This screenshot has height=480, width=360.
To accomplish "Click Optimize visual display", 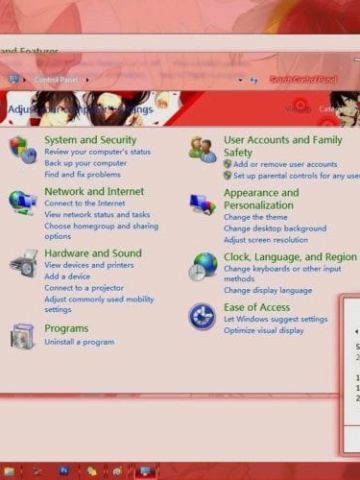I will coord(264,331).
